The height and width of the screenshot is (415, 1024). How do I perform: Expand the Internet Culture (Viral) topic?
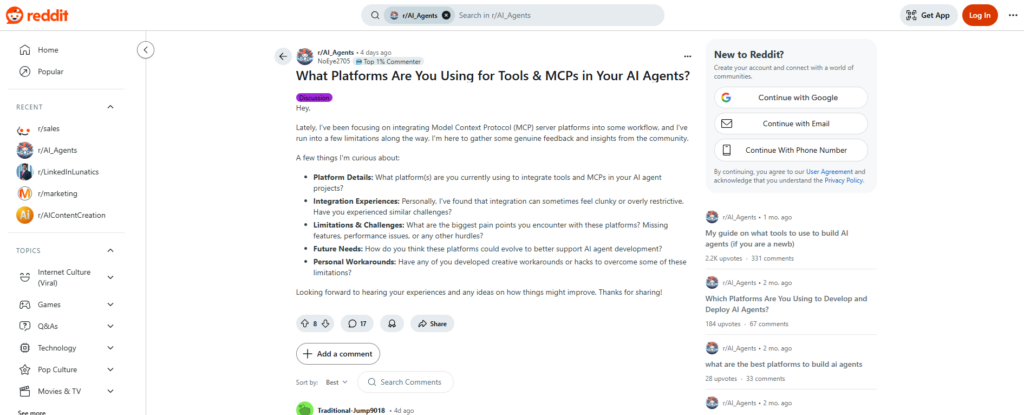click(110, 277)
